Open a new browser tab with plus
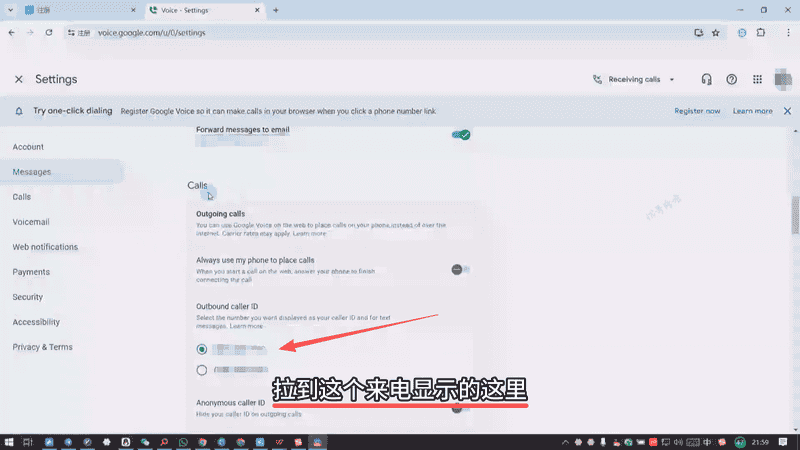800x450 pixels. pyautogui.click(x=276, y=10)
